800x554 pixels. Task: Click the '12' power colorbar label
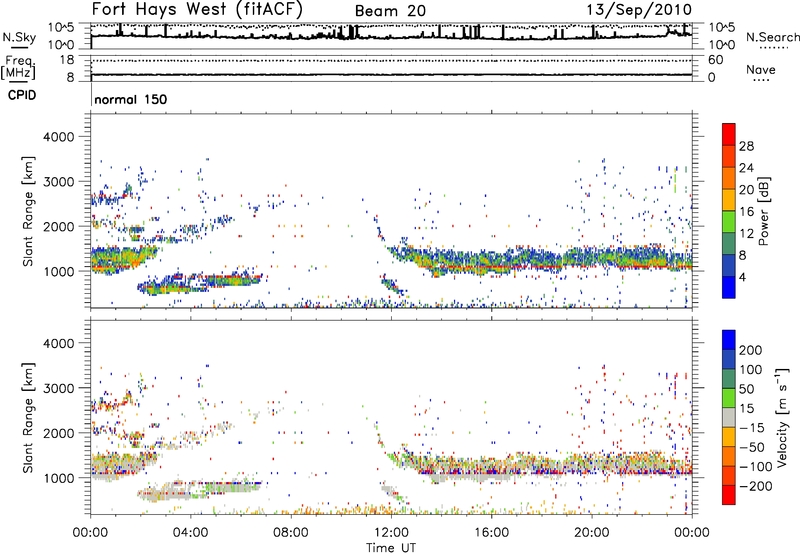tap(746, 234)
